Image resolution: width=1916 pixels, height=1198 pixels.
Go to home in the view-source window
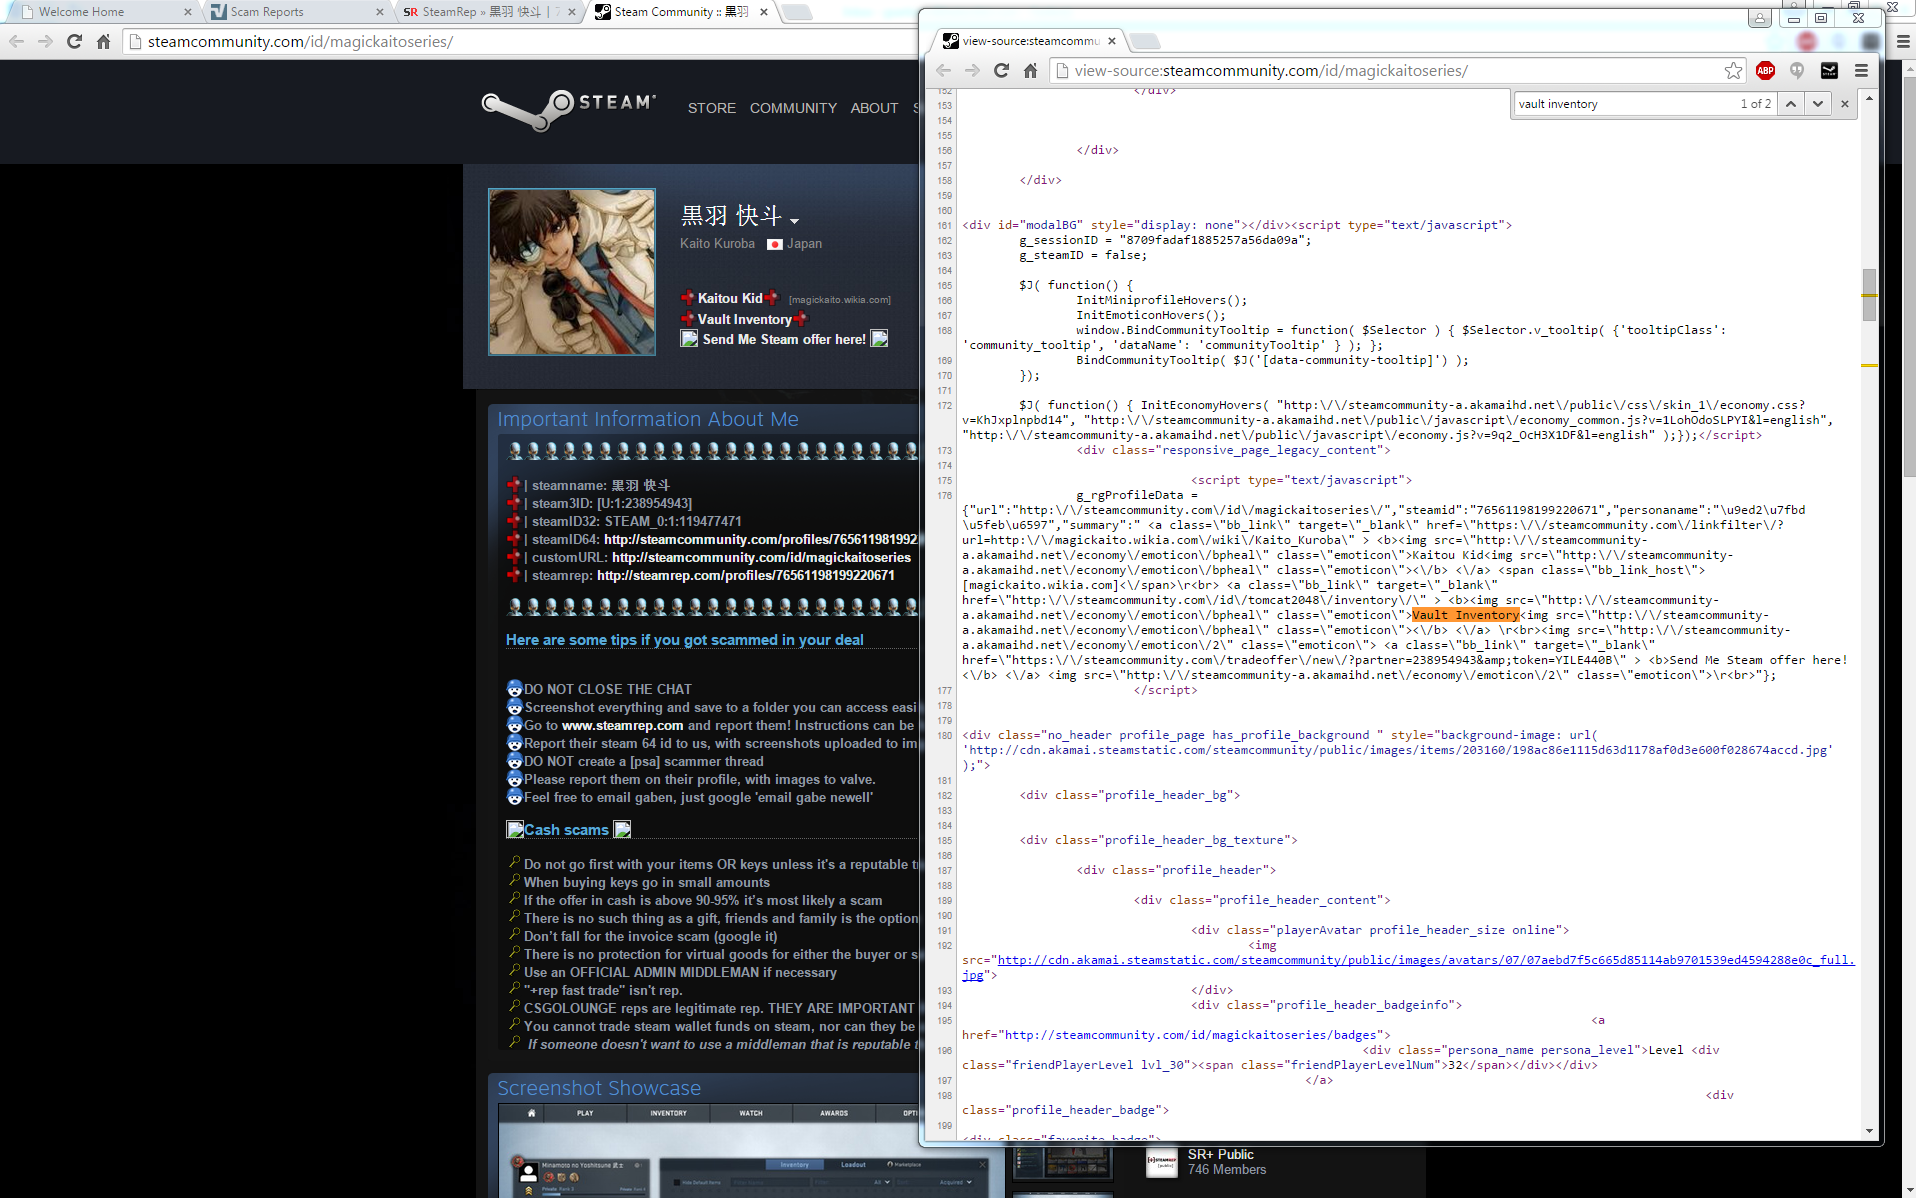[1030, 70]
